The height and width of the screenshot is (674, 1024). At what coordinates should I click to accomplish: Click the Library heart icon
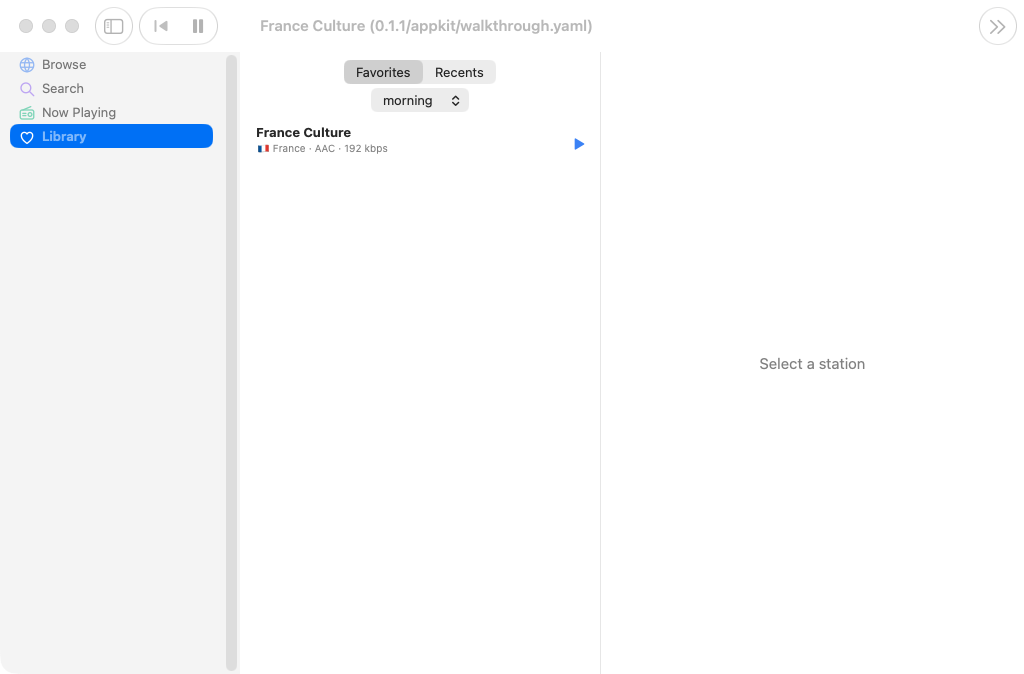[27, 137]
